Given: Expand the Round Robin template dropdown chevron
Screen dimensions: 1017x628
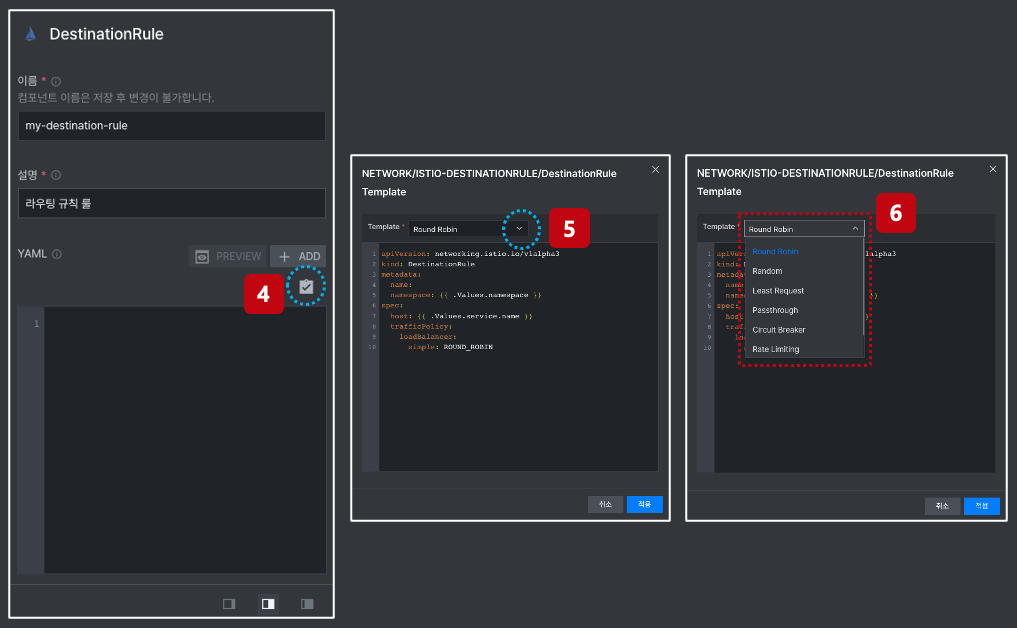Looking at the screenshot, I should pyautogui.click(x=519, y=228).
